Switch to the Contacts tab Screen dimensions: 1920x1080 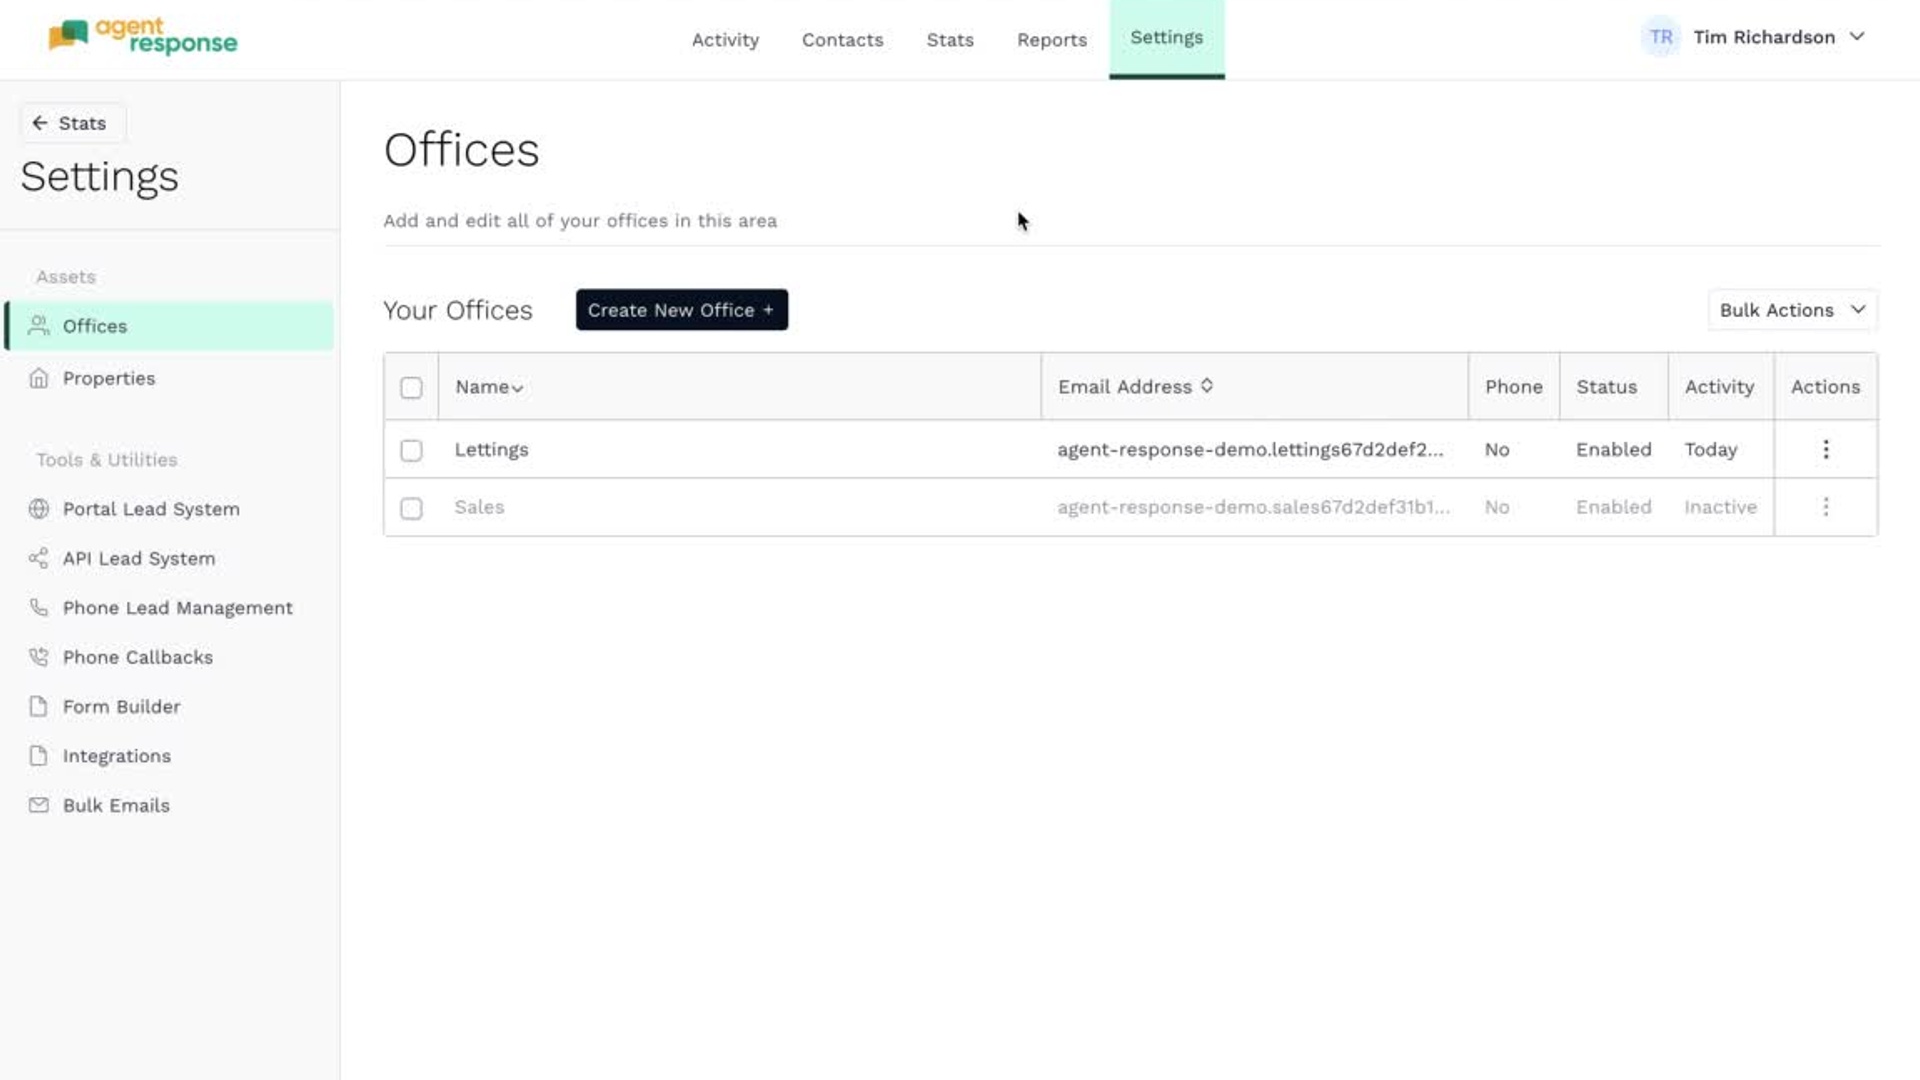tap(842, 40)
